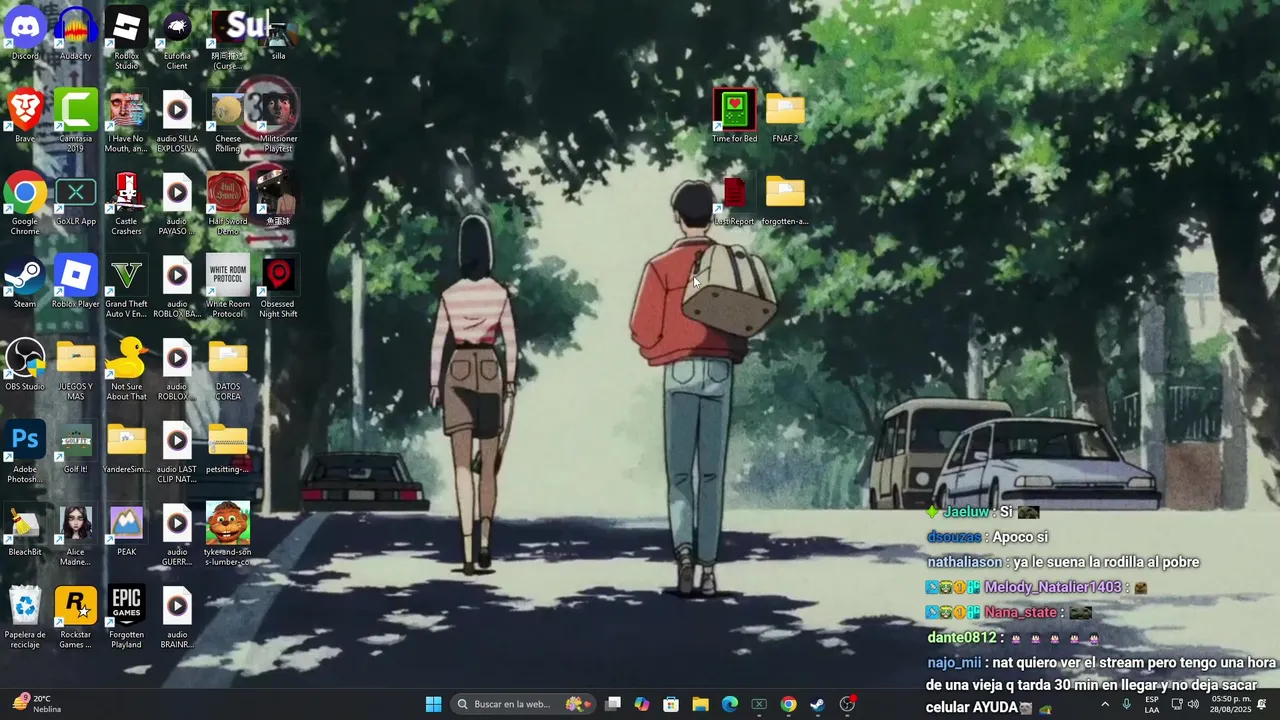Select the 'Not Sure About That' duck icon
Image resolution: width=1280 pixels, height=720 pixels.
click(x=127, y=370)
